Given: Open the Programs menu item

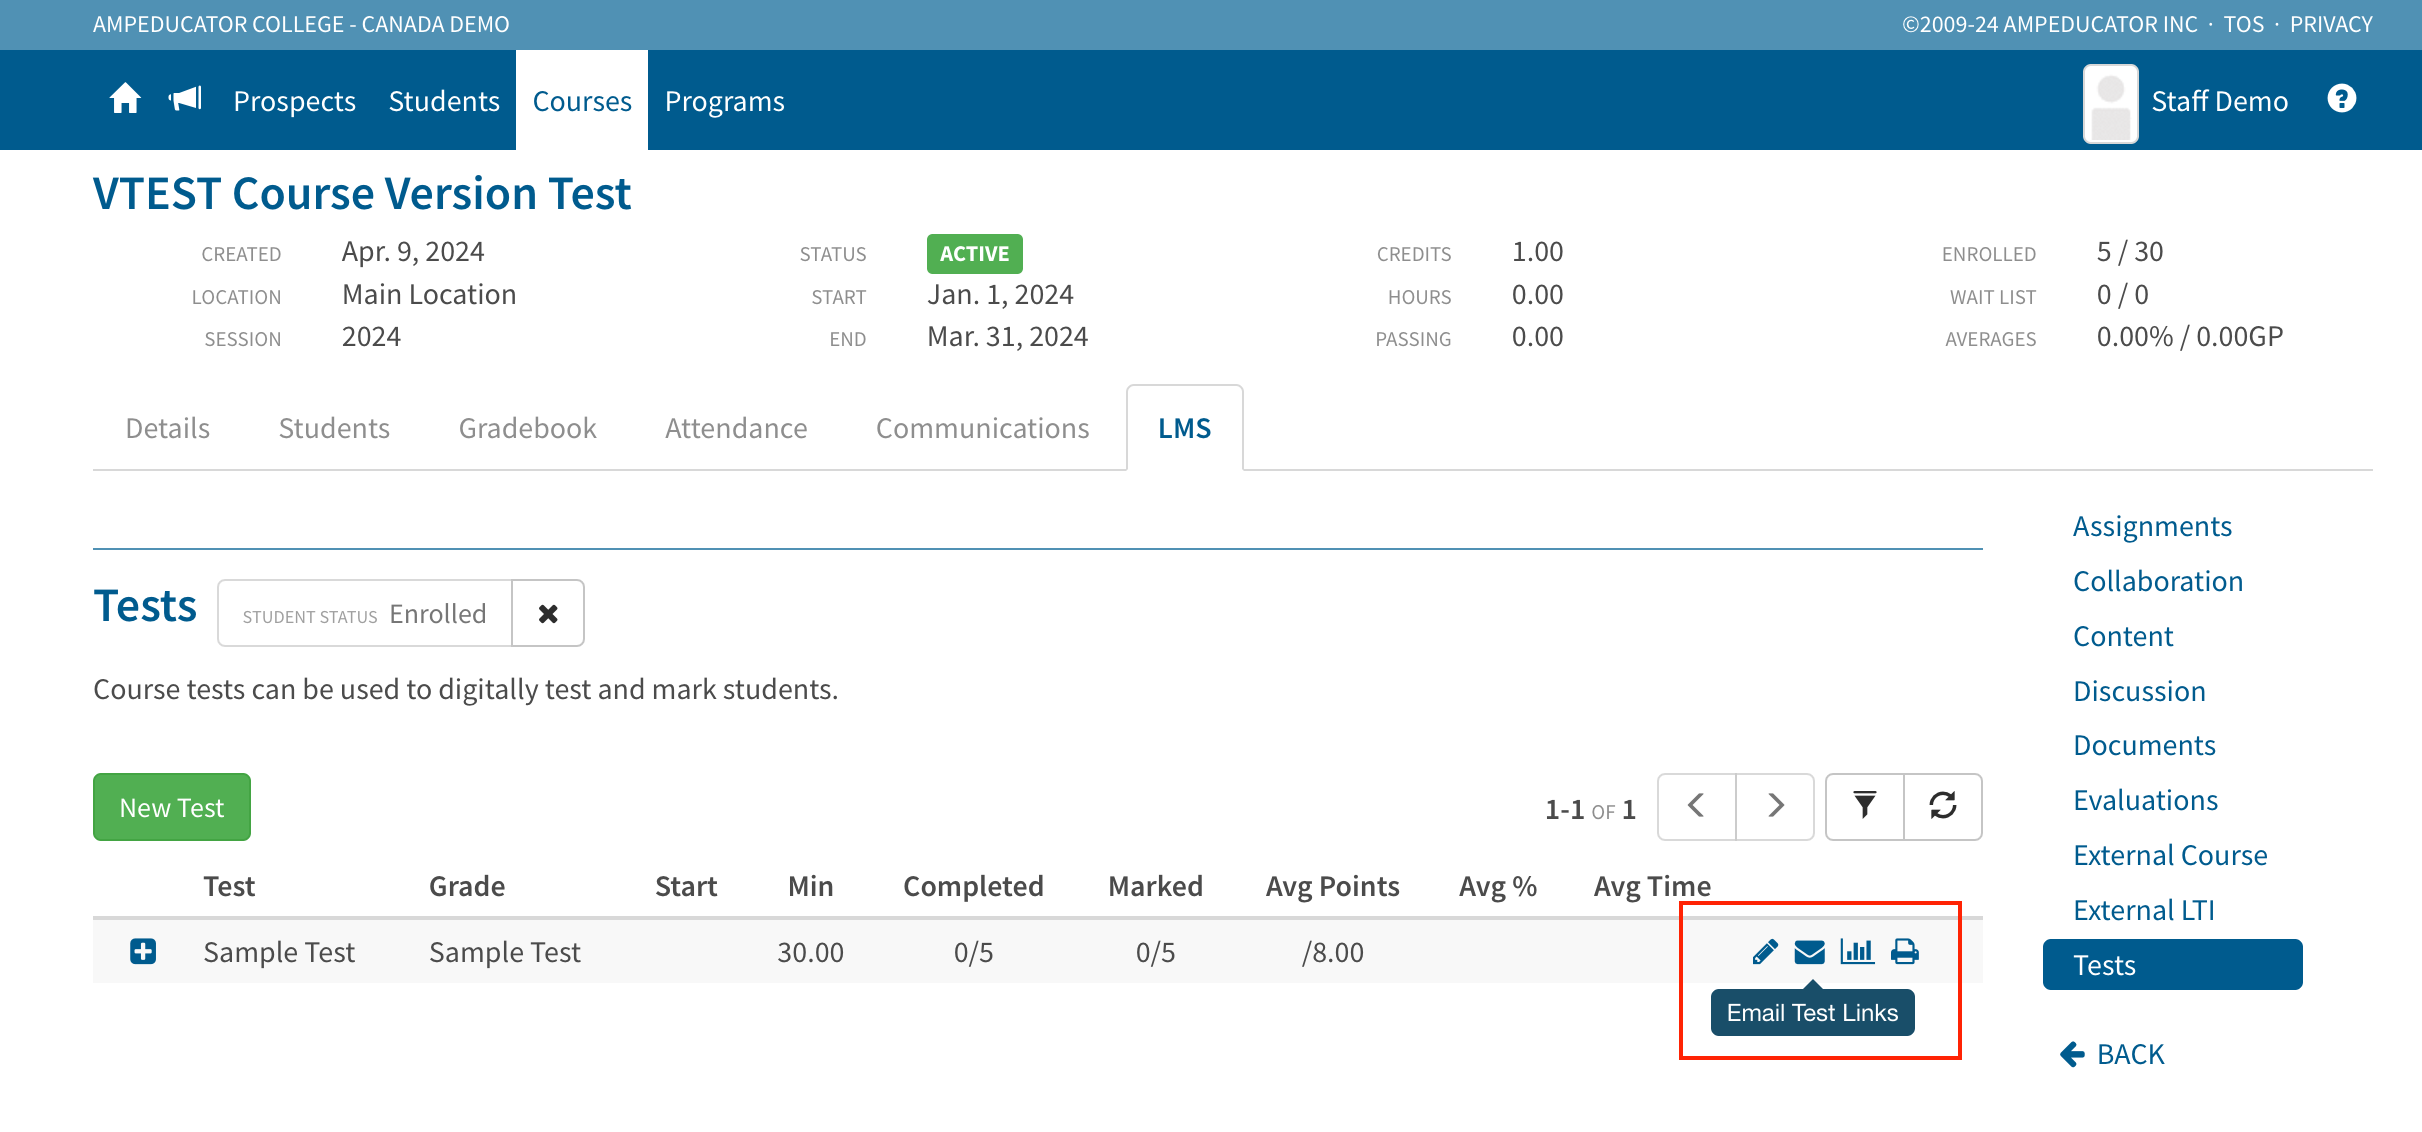Looking at the screenshot, I should (724, 101).
